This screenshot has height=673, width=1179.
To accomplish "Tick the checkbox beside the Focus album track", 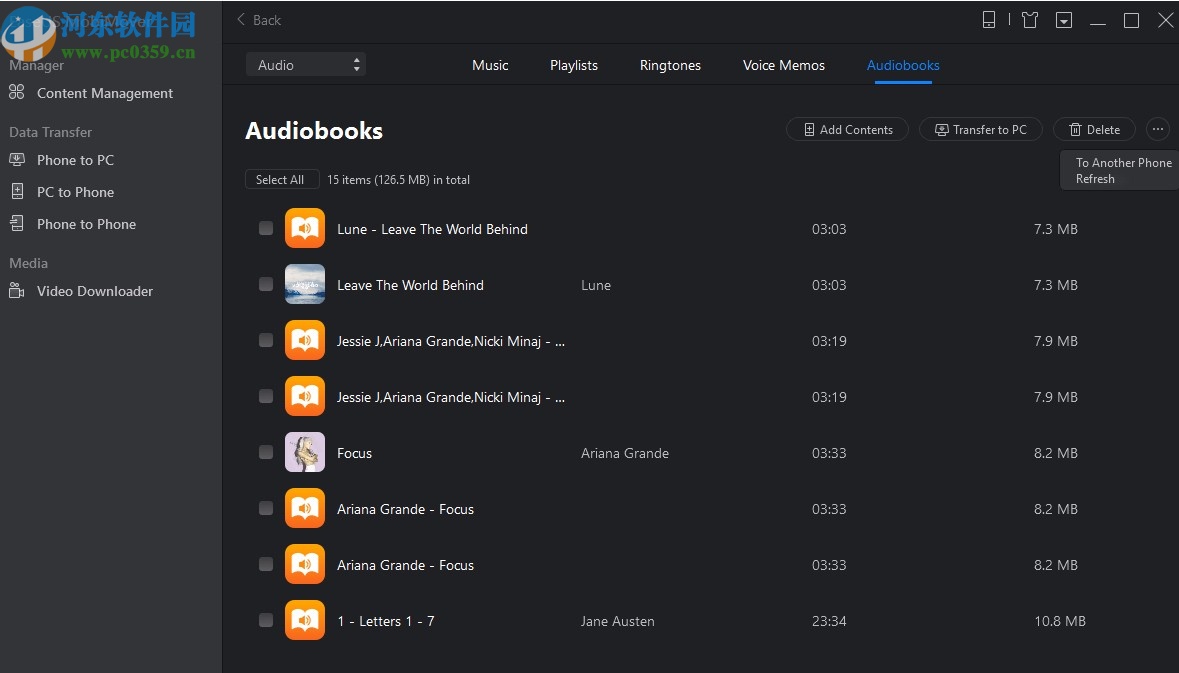I will point(265,453).
